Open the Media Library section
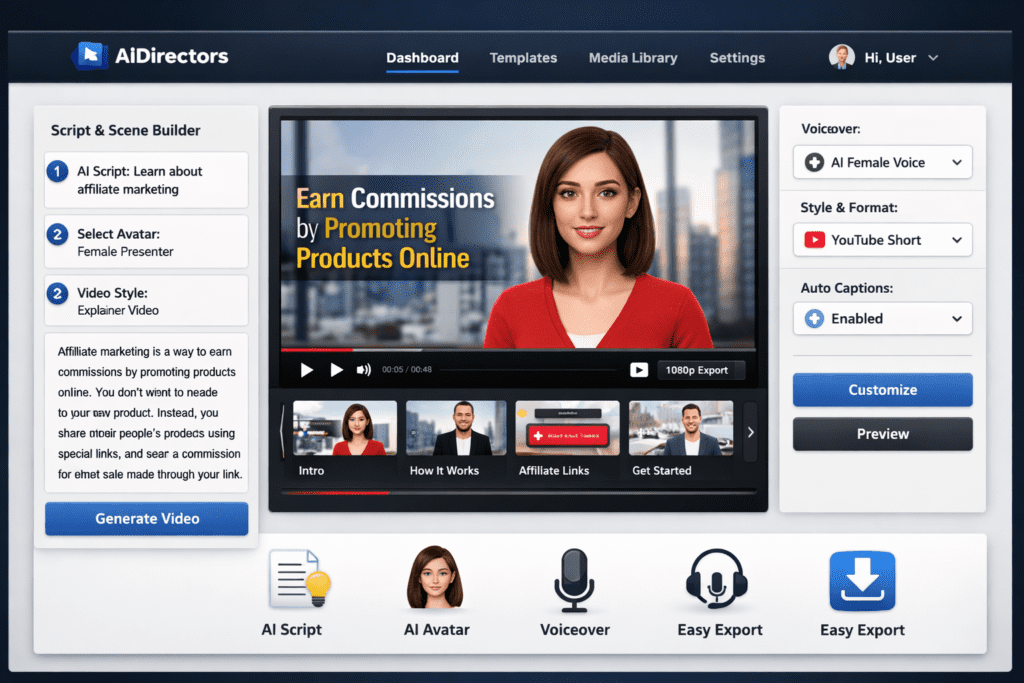Viewport: 1024px width, 683px height. coord(633,58)
